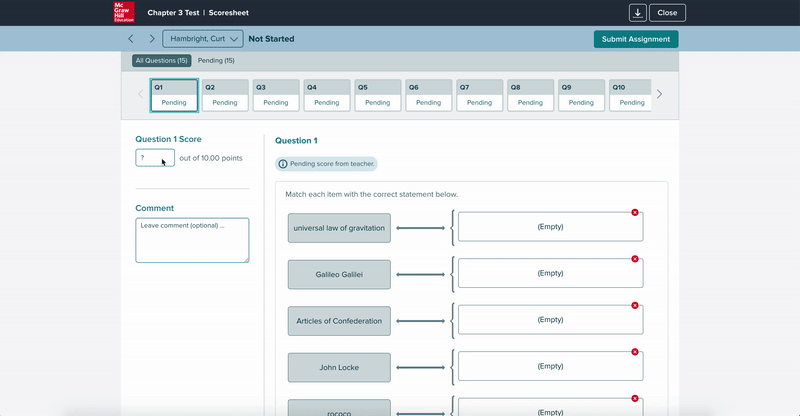Screen dimensions: 800x416
Task: Click the download icon in header
Action: tap(637, 13)
